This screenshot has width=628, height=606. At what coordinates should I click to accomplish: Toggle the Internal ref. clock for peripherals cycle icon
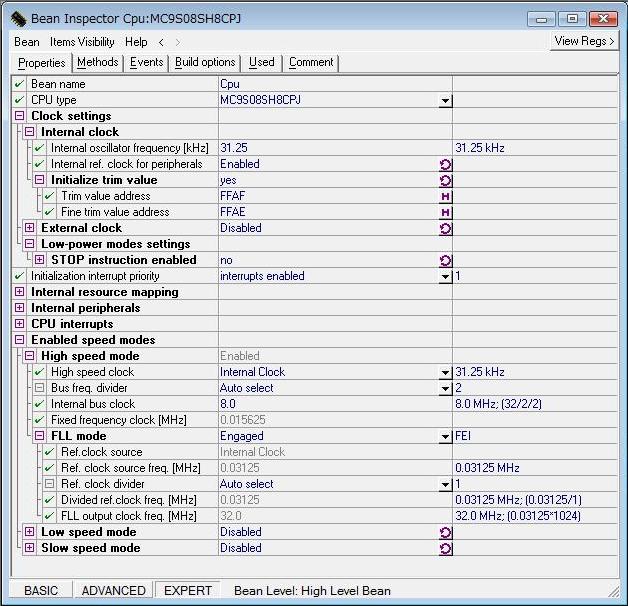click(445, 165)
